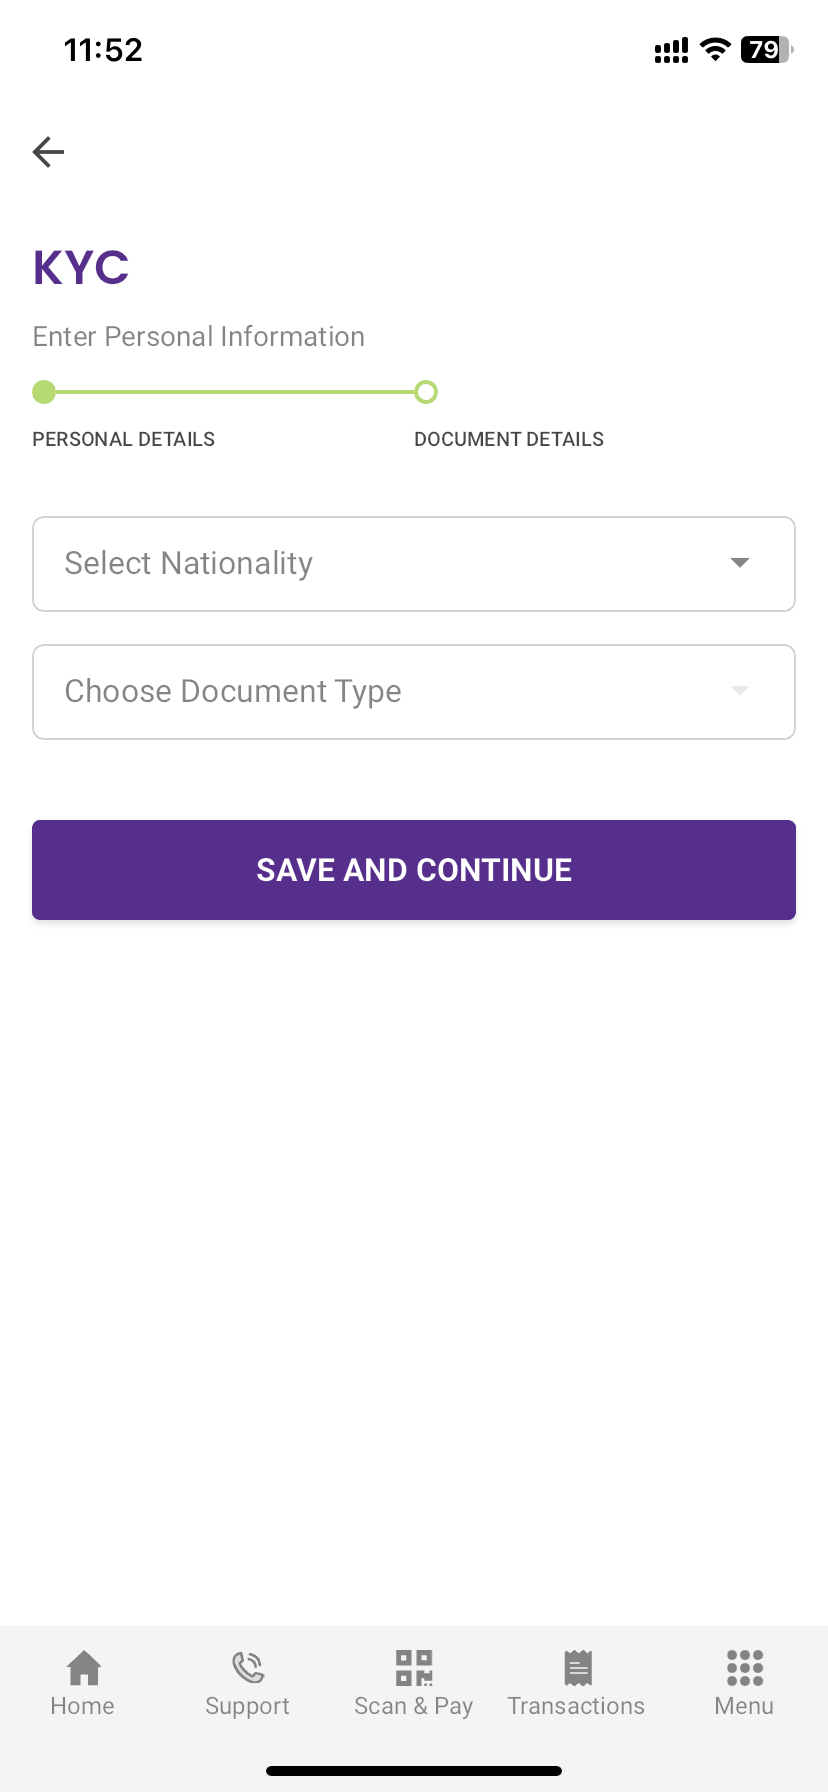Tap the Menu grid icon
This screenshot has width=828, height=1792.
tap(745, 1668)
